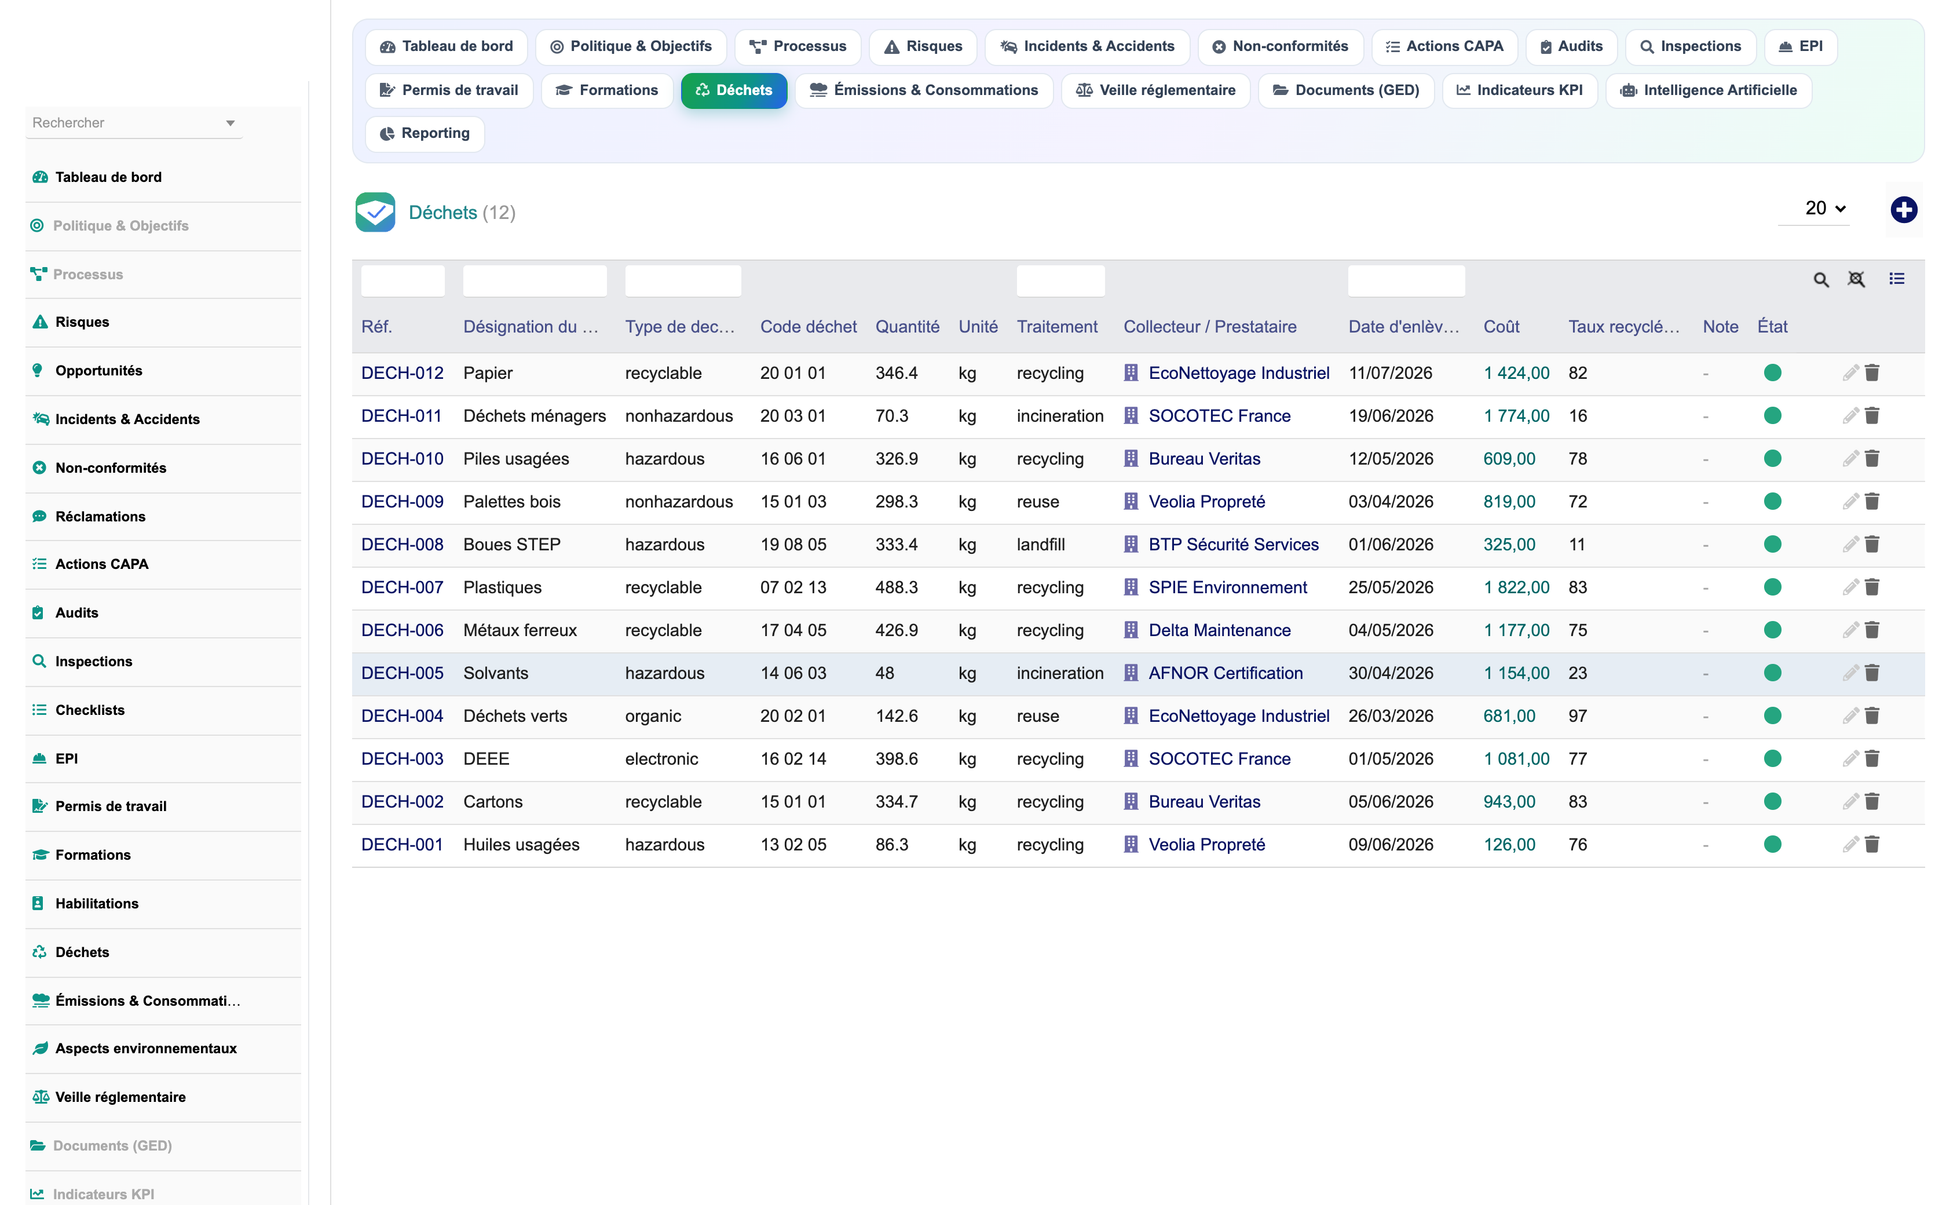
Task: Click building icon next to SPIE Environnement
Action: (x=1131, y=588)
